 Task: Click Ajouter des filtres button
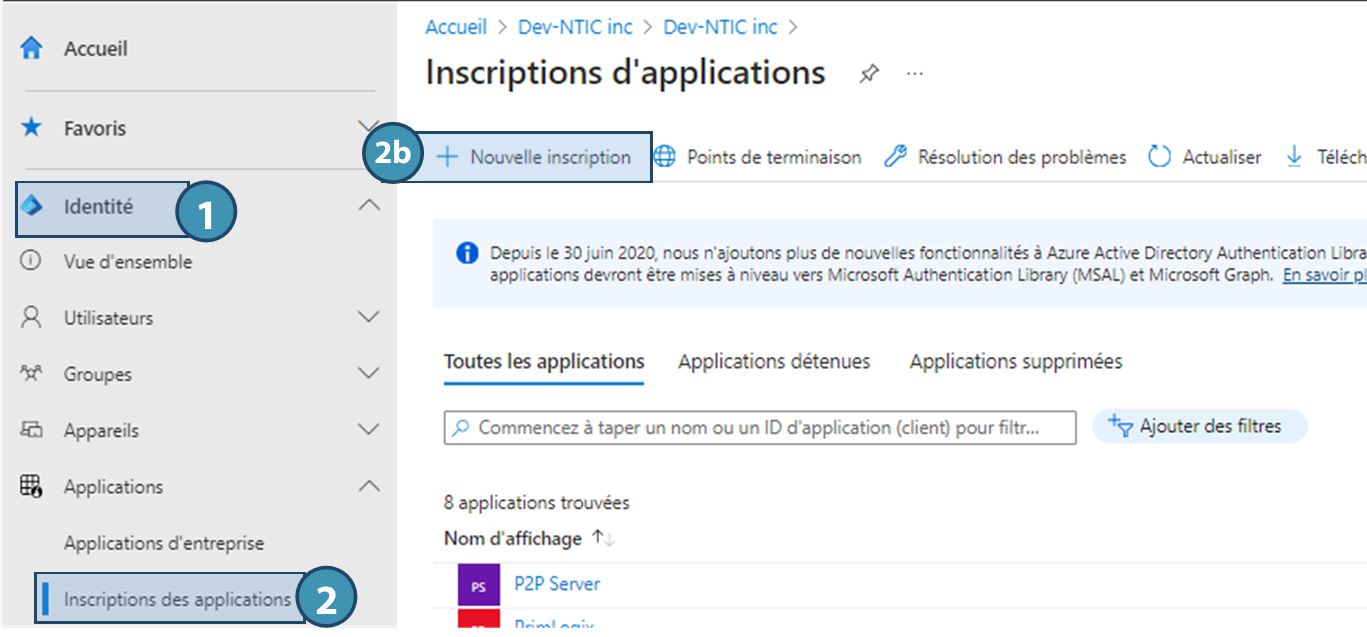(x=1199, y=426)
